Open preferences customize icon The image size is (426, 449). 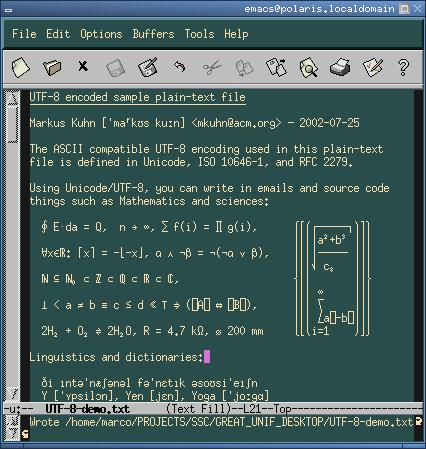point(373,67)
